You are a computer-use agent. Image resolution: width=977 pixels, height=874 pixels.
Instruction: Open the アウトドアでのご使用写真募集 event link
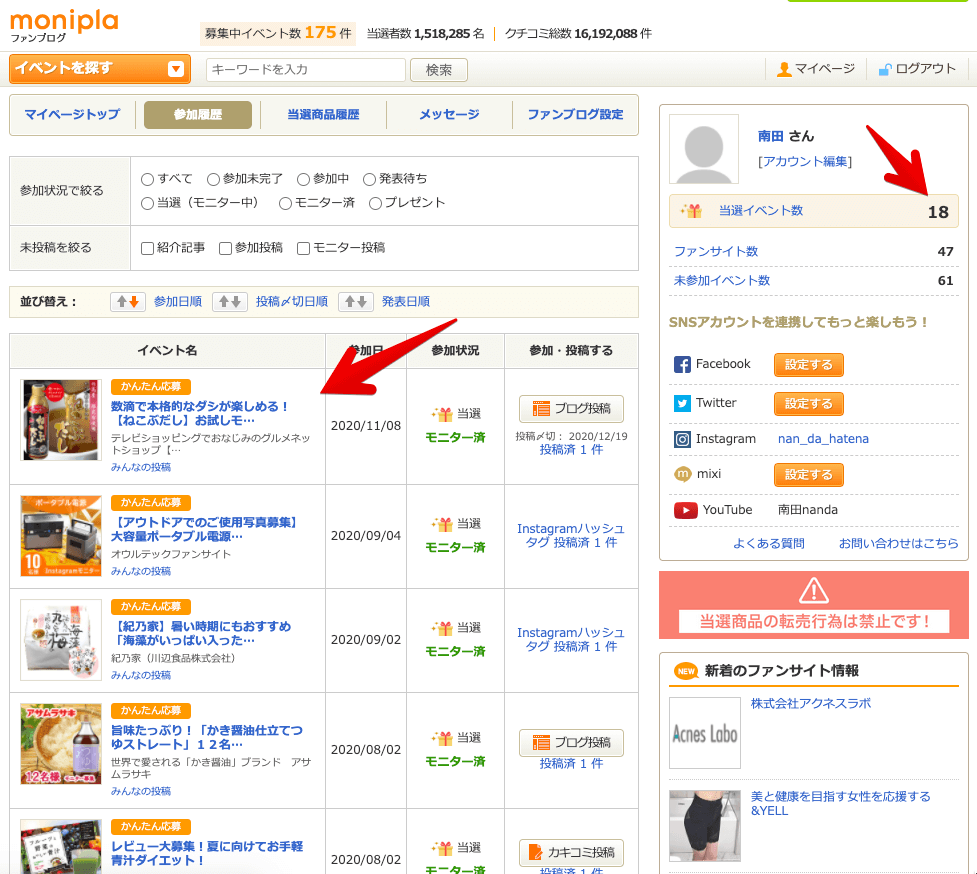point(204,529)
